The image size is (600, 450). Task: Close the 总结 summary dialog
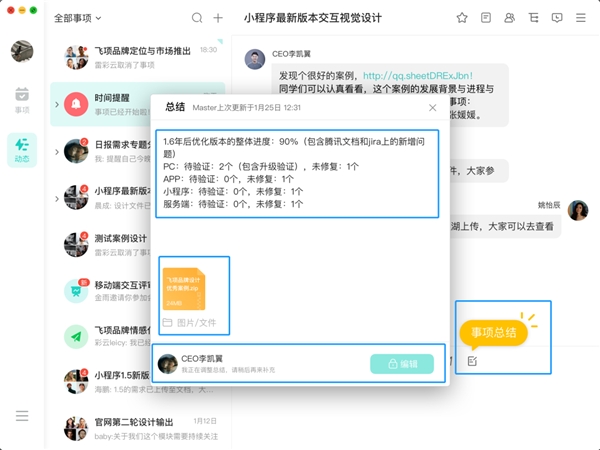[x=432, y=108]
